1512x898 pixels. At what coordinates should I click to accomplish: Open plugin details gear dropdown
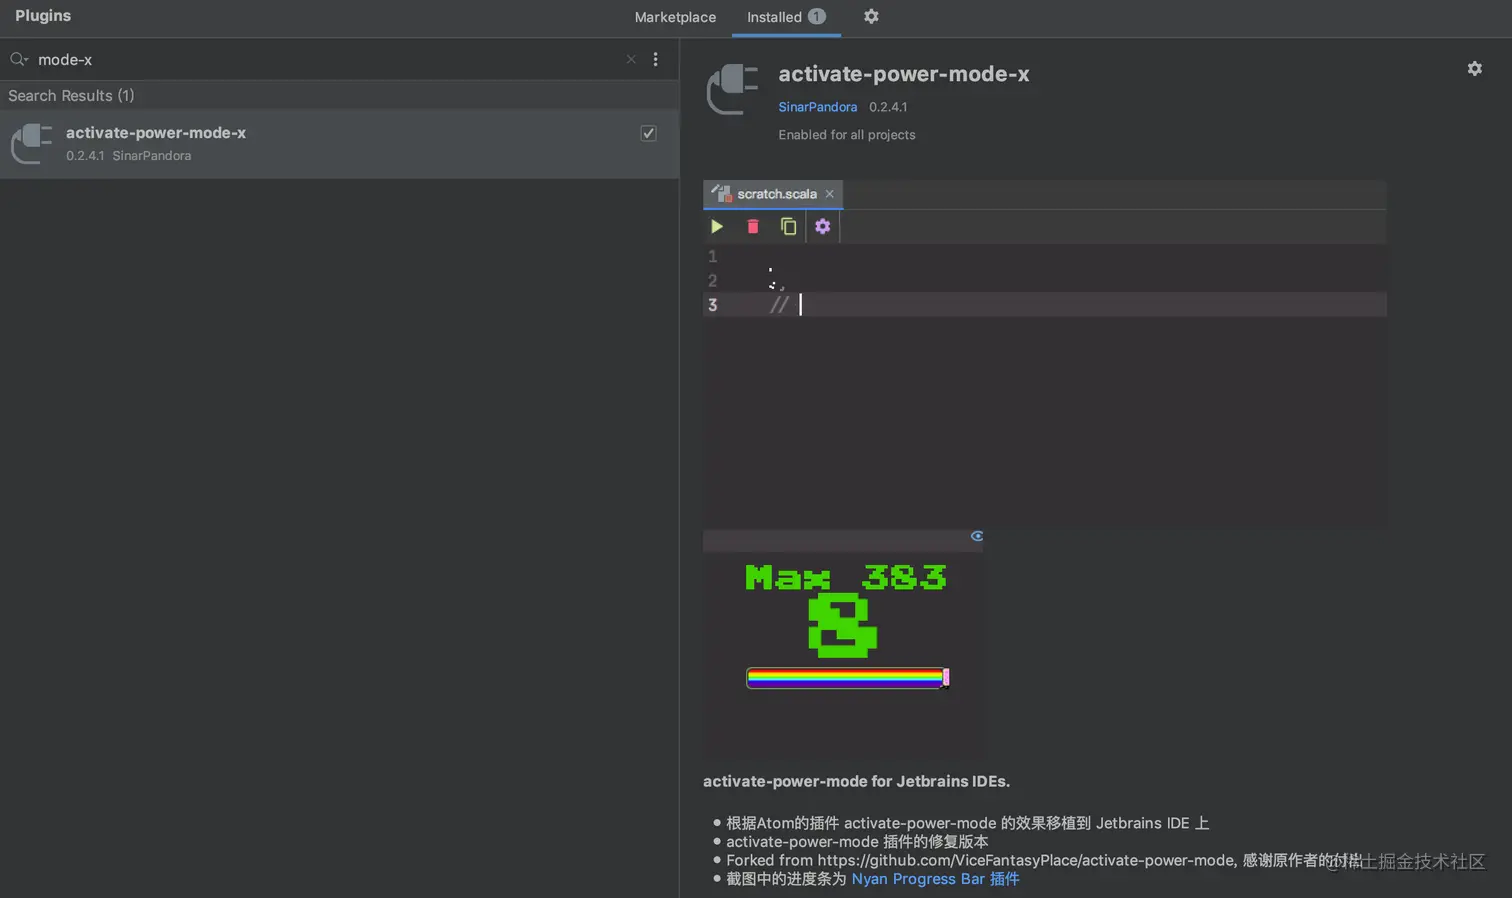coord(1474,68)
